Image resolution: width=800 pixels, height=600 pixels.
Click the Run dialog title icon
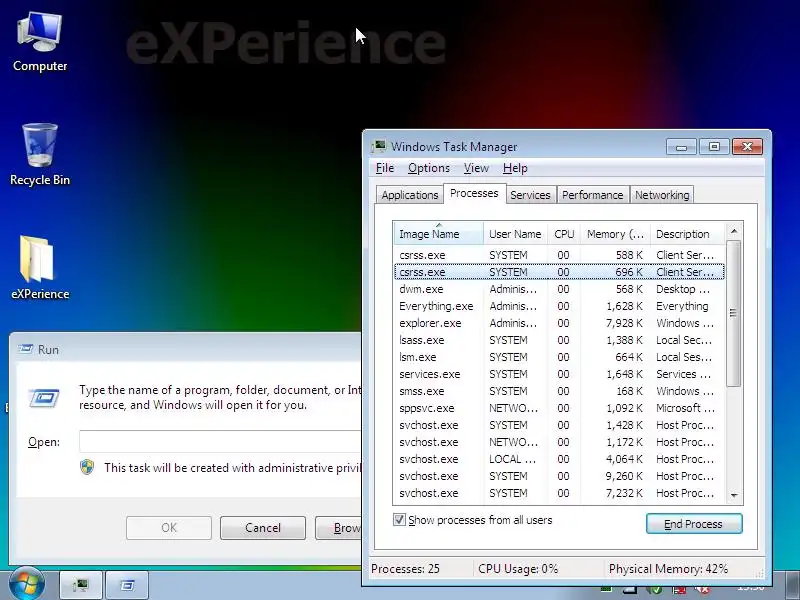26,349
